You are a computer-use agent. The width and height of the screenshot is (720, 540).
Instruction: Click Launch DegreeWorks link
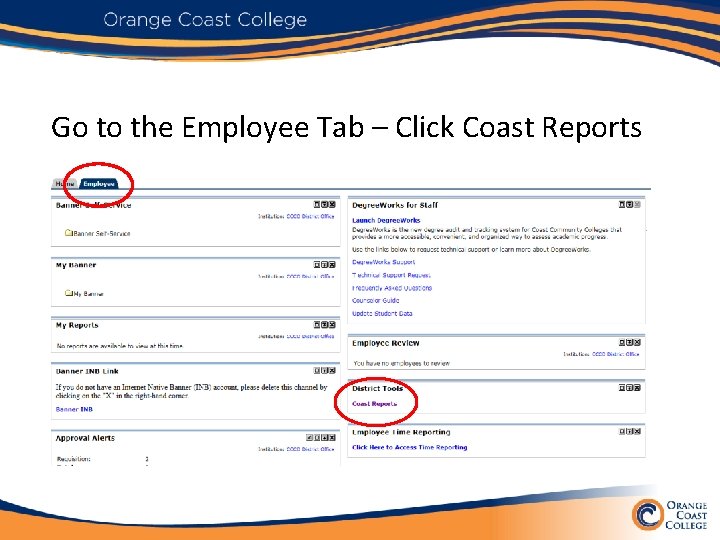(386, 220)
